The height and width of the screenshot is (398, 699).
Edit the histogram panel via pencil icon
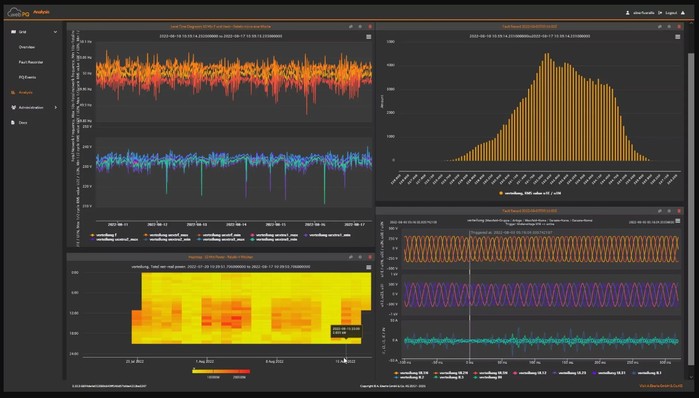(660, 26)
